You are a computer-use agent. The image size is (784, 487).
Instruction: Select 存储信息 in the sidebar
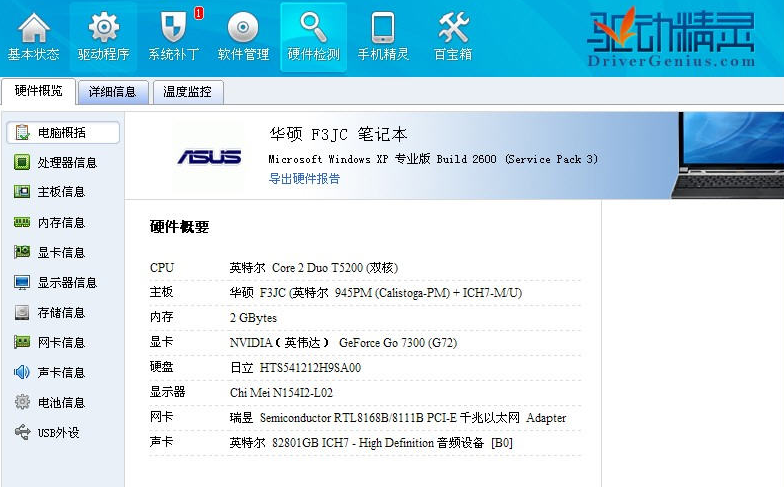63,312
